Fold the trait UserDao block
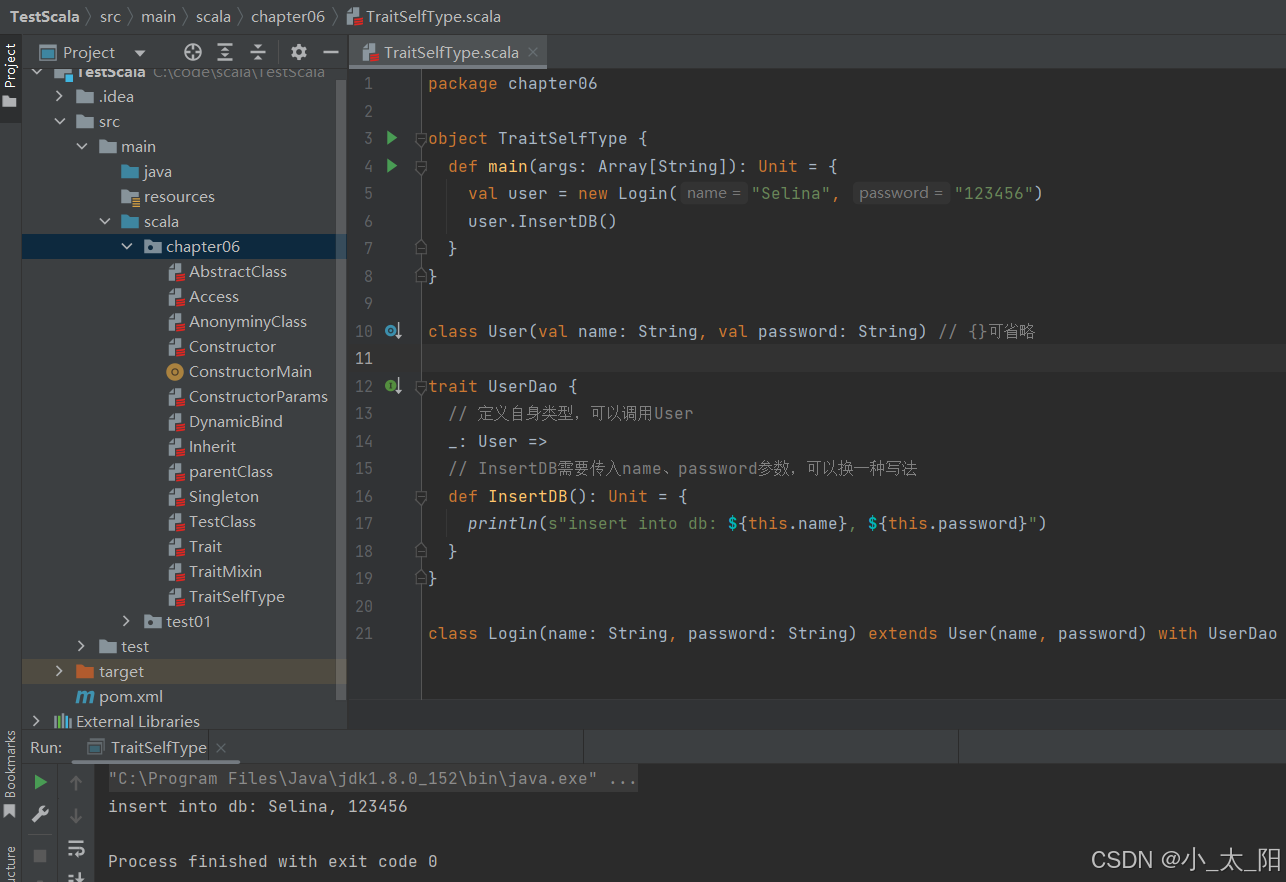 coord(421,387)
